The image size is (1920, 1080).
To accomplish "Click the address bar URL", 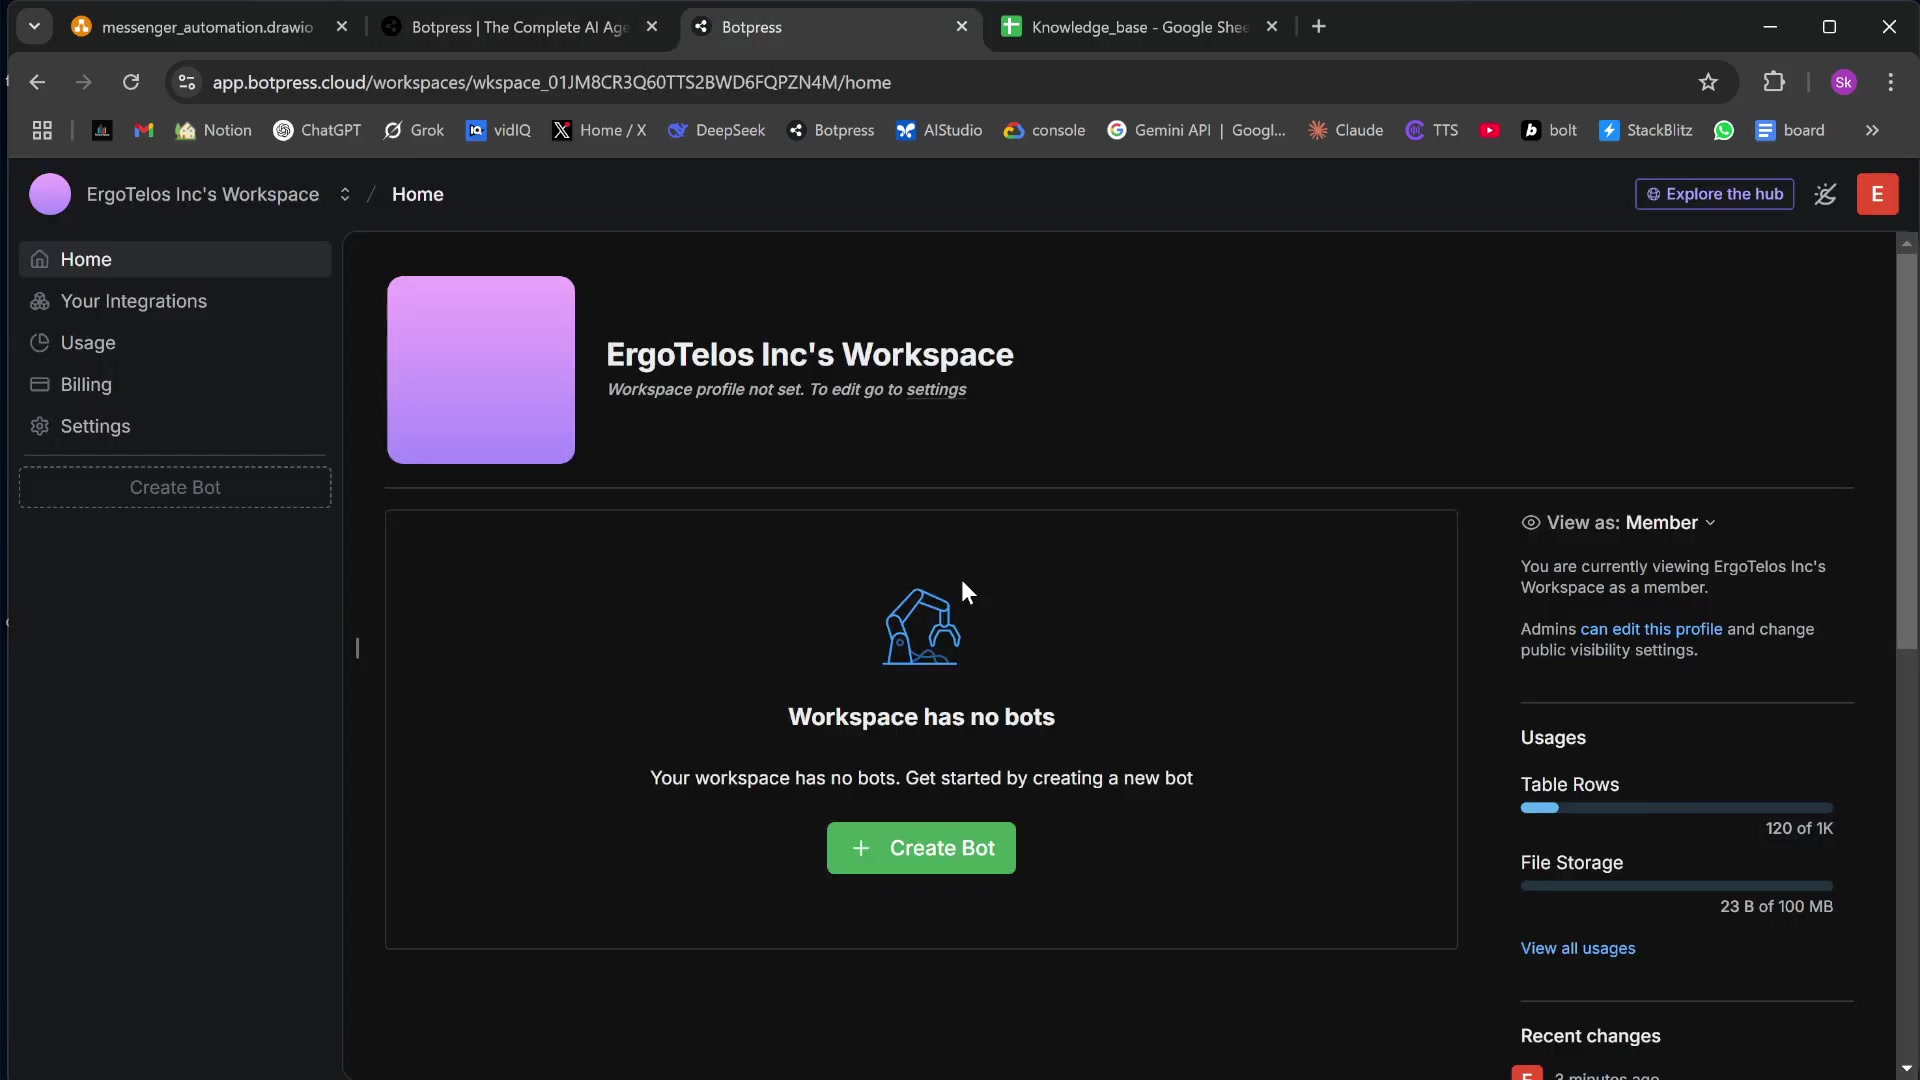I will coord(552,82).
